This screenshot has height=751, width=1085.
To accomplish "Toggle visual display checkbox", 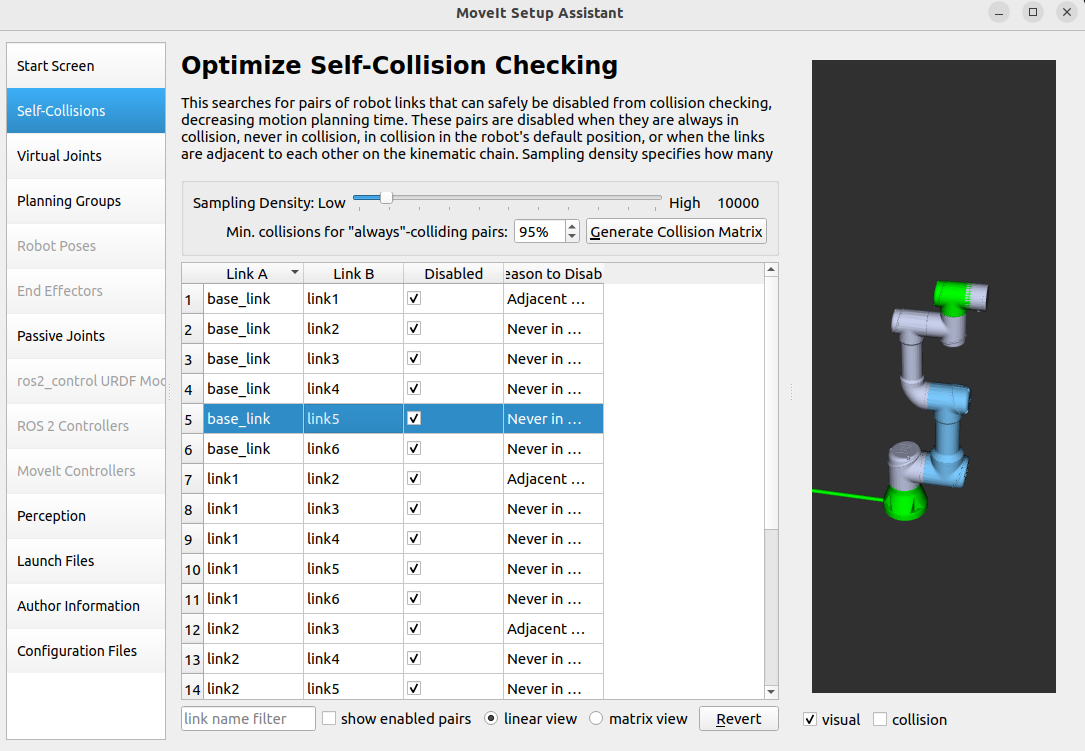I will [810, 719].
